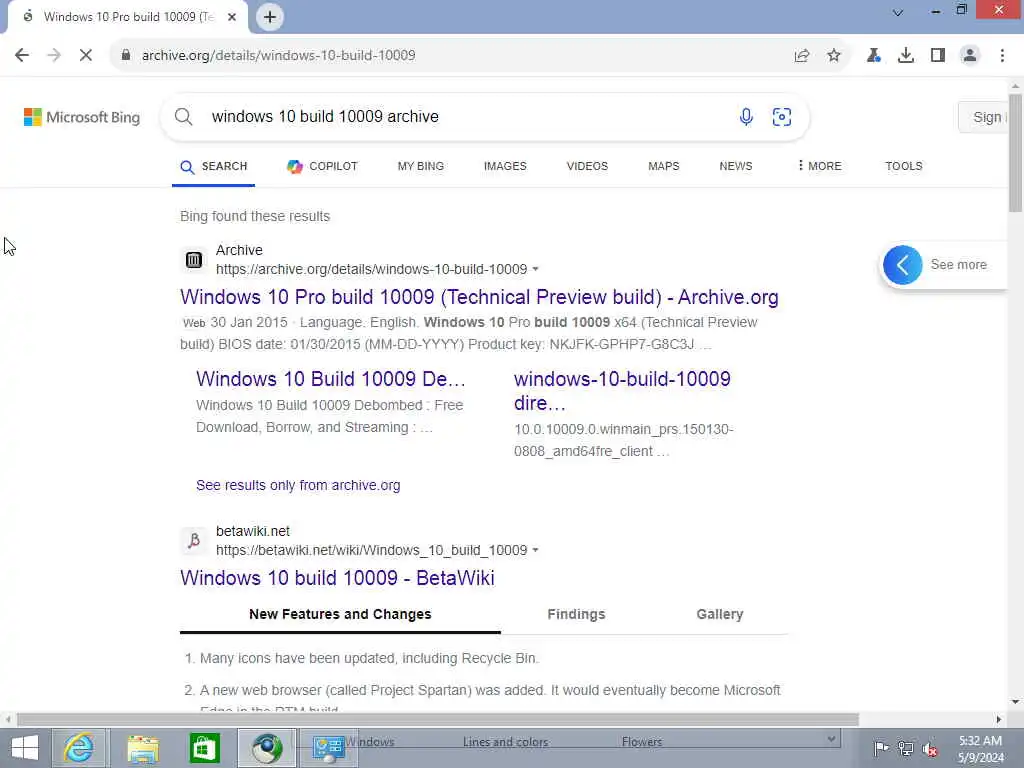The width and height of the screenshot is (1024, 768).
Task: Click the Microsoft Bing logo
Action: 82,118
